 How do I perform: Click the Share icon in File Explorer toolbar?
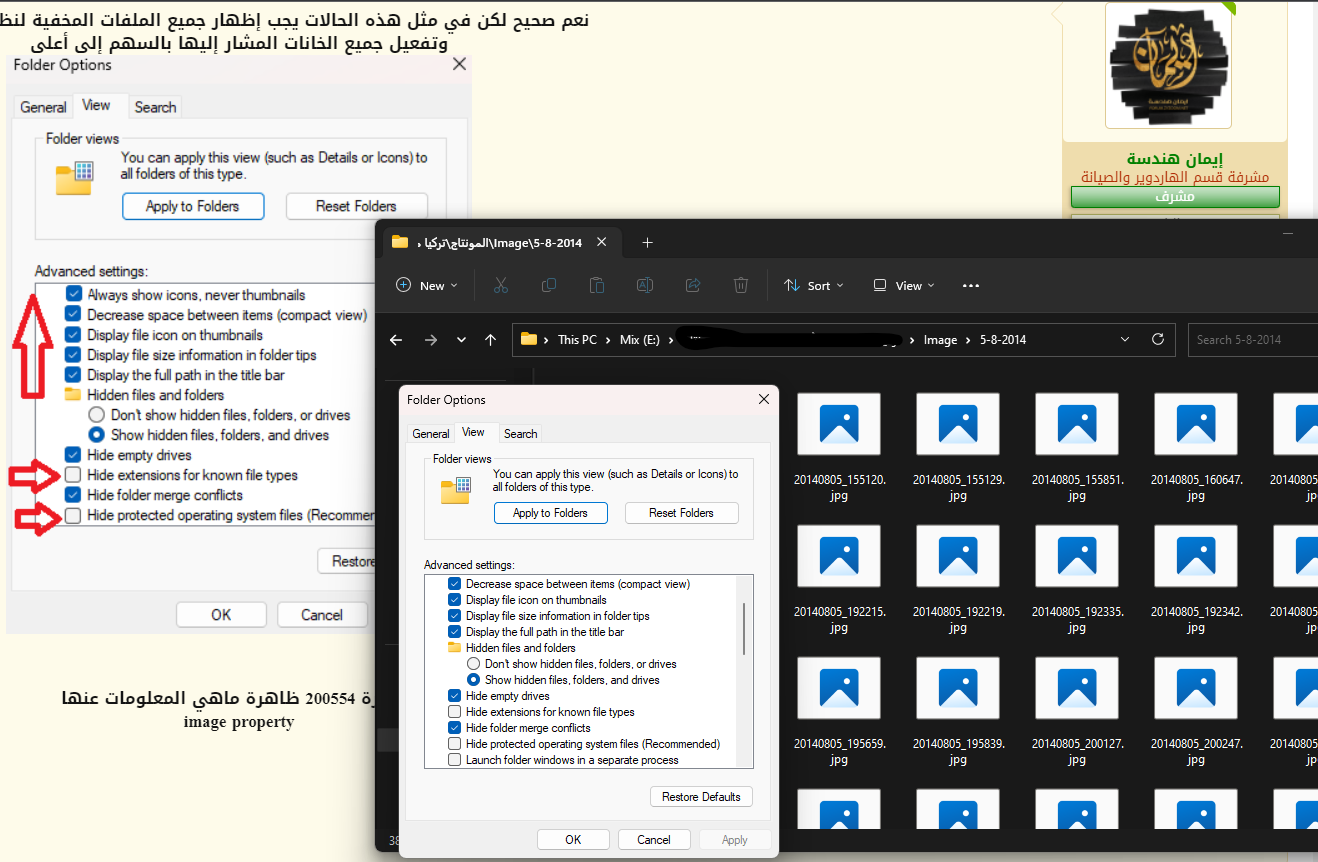click(693, 285)
